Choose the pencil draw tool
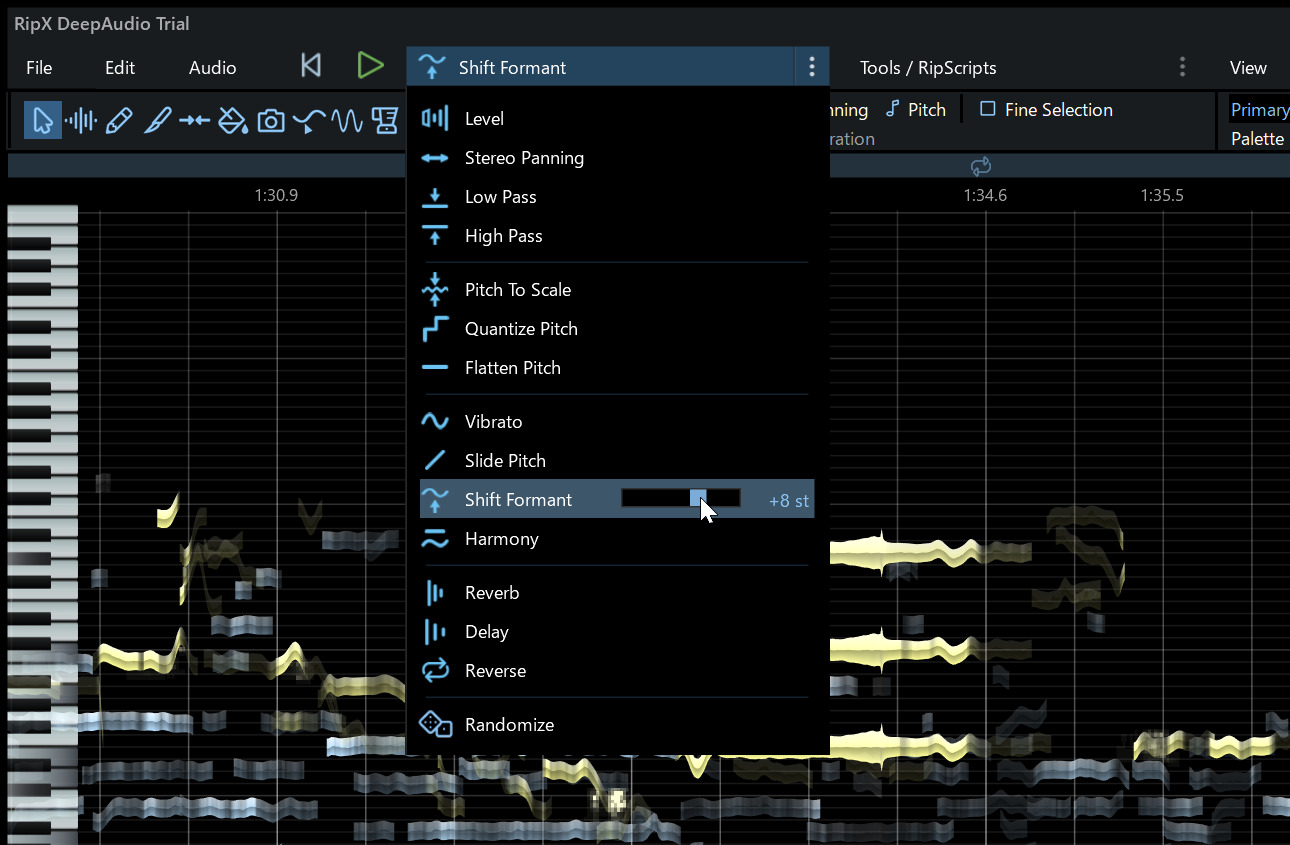The image size is (1290, 845). pos(118,121)
